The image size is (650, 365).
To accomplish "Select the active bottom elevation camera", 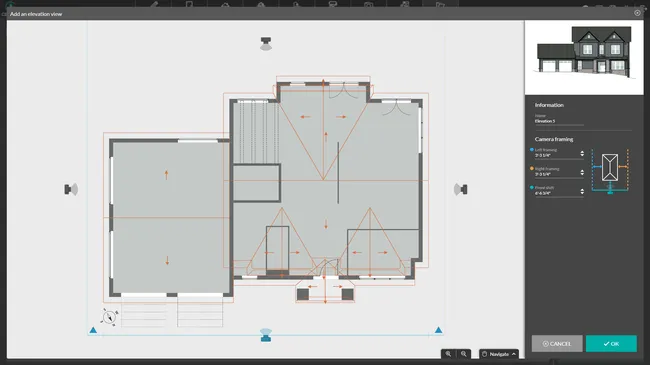I will (x=266, y=335).
